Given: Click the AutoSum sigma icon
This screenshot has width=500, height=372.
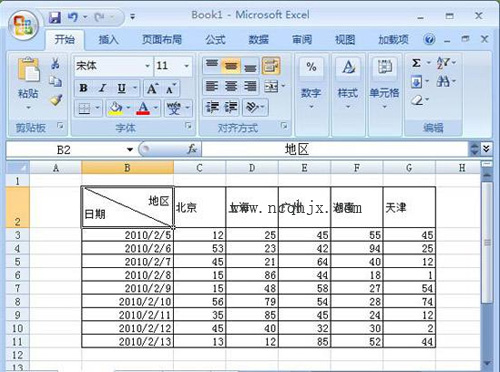Looking at the screenshot, I should tap(416, 63).
